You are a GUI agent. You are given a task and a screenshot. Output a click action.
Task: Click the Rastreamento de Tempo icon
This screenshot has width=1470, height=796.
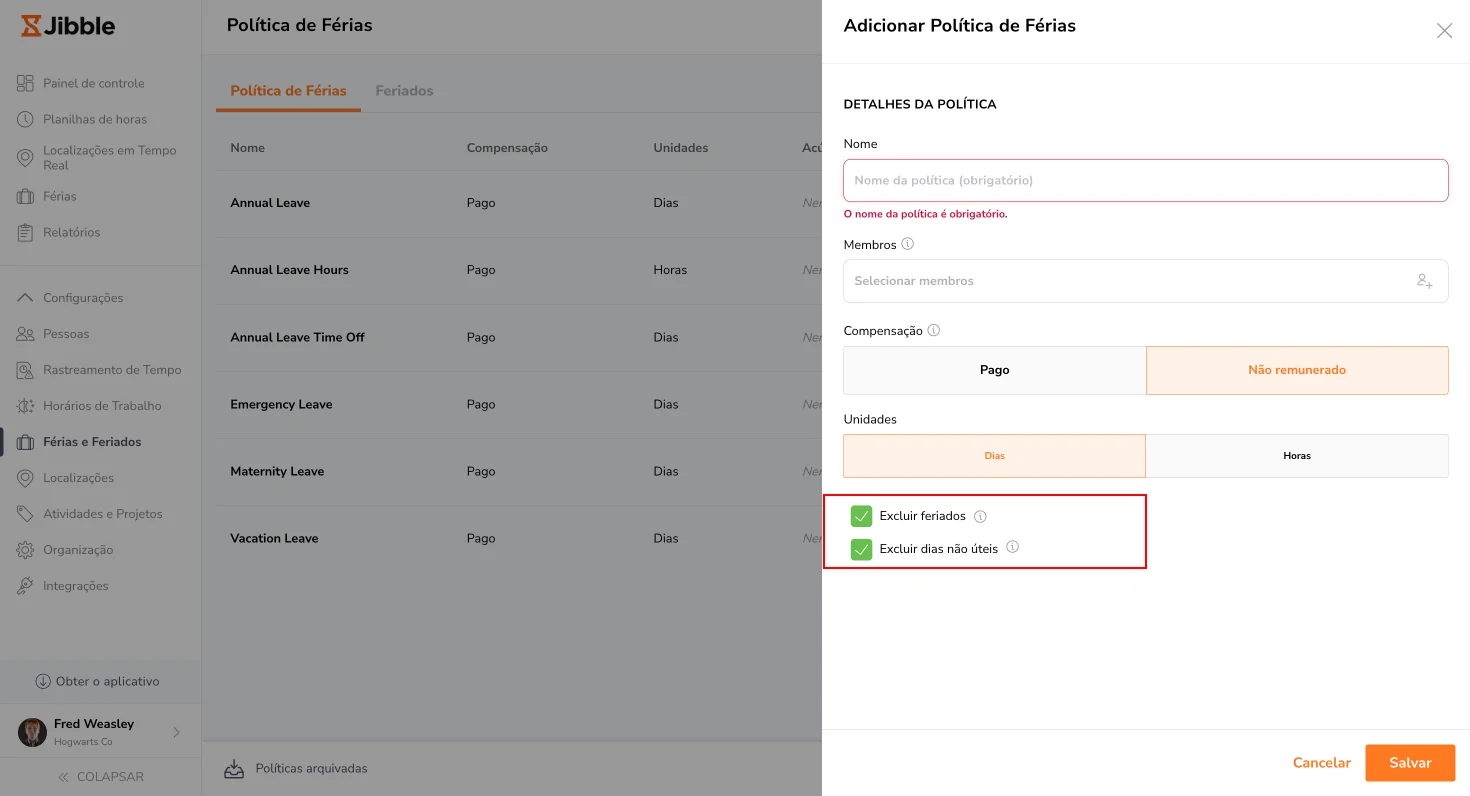click(25, 370)
